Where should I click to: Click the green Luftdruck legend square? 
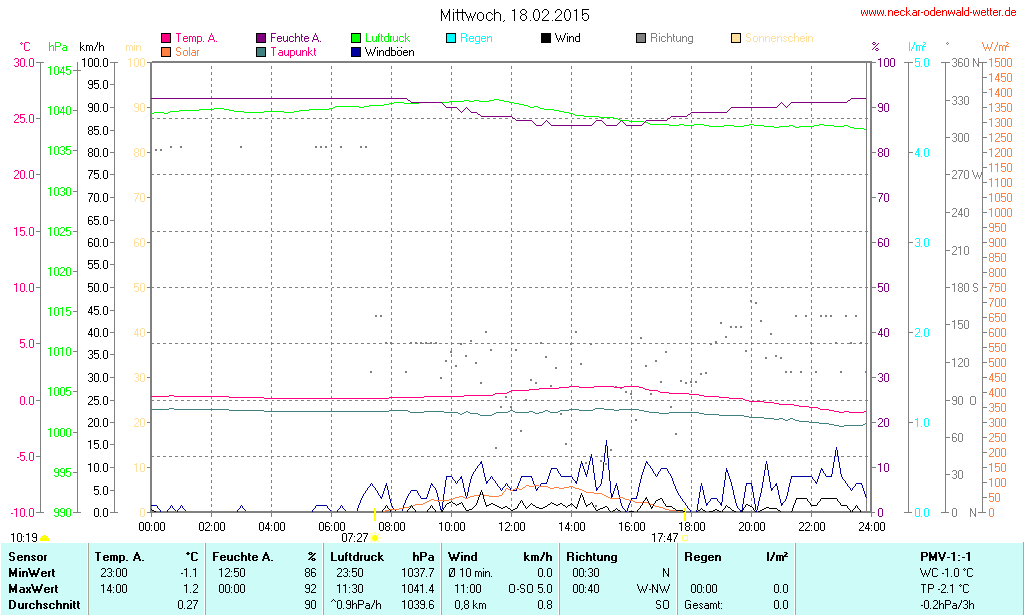[x=356, y=39]
